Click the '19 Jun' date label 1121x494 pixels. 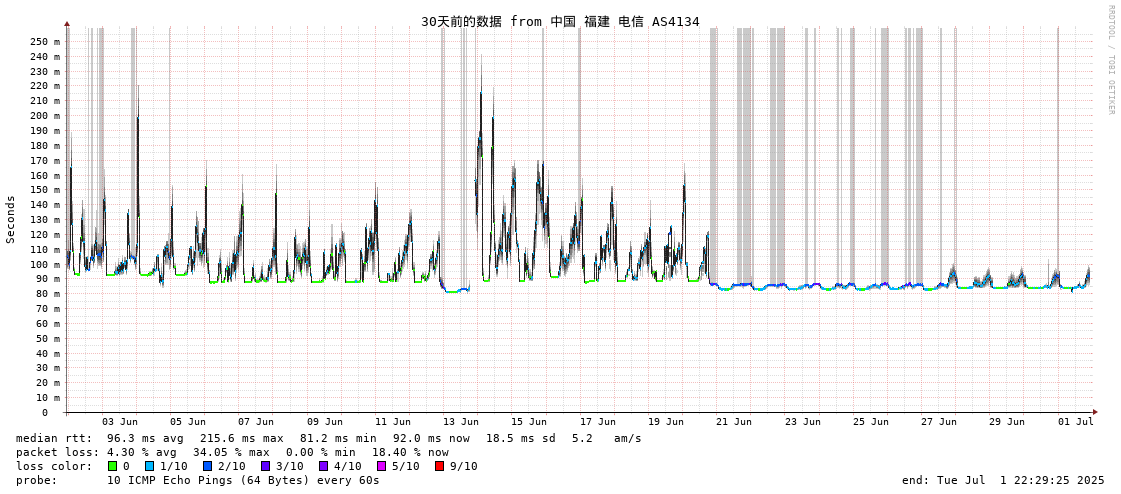coord(666,422)
